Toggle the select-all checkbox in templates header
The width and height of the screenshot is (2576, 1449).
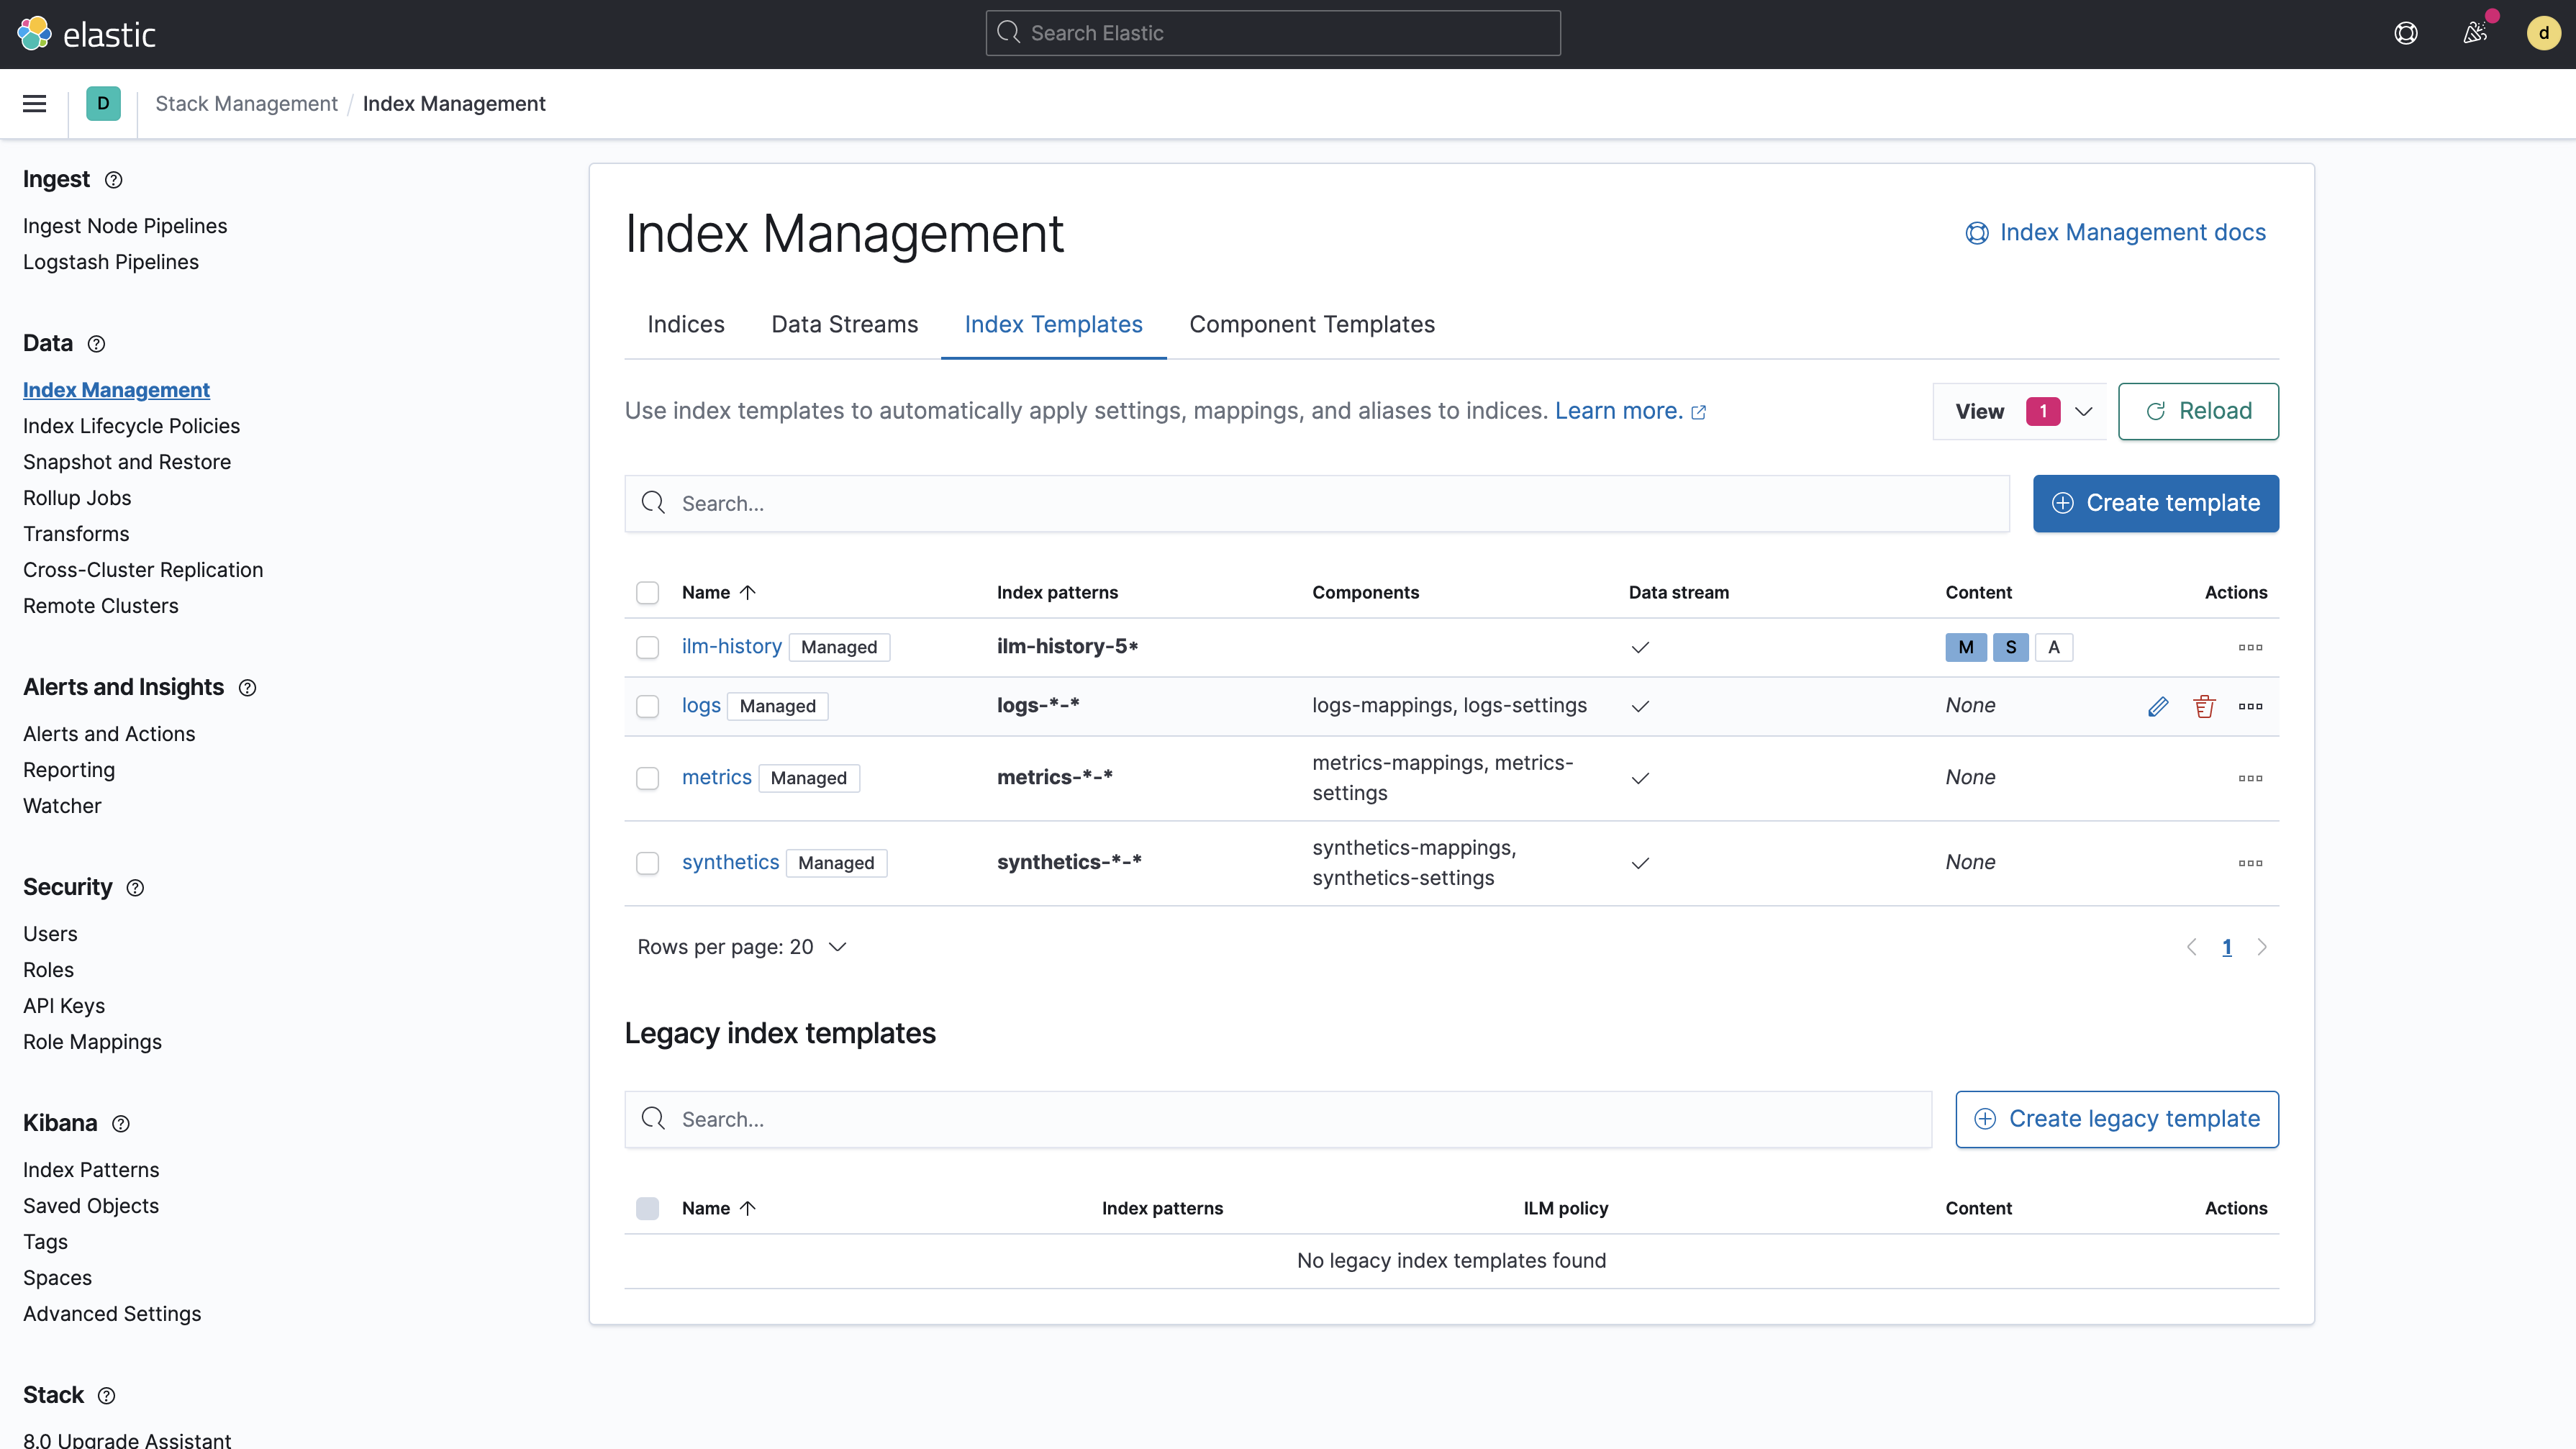[648, 593]
